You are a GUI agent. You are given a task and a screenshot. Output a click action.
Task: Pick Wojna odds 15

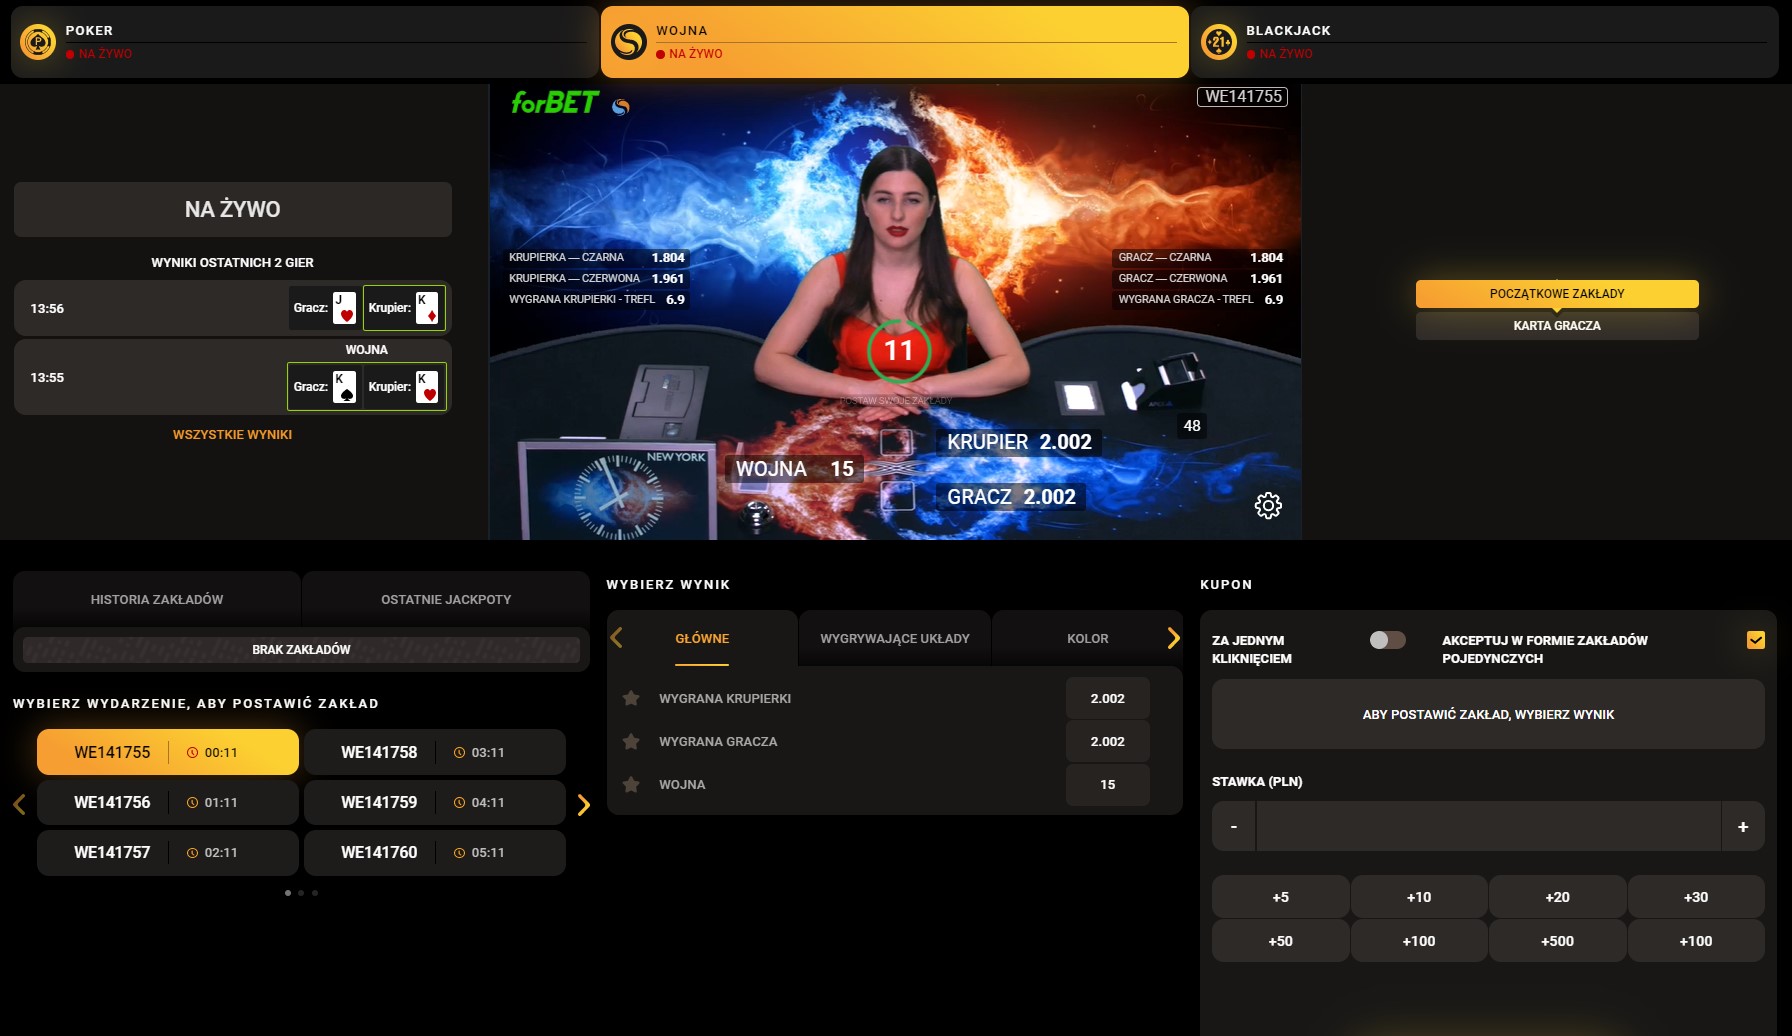coord(1107,784)
